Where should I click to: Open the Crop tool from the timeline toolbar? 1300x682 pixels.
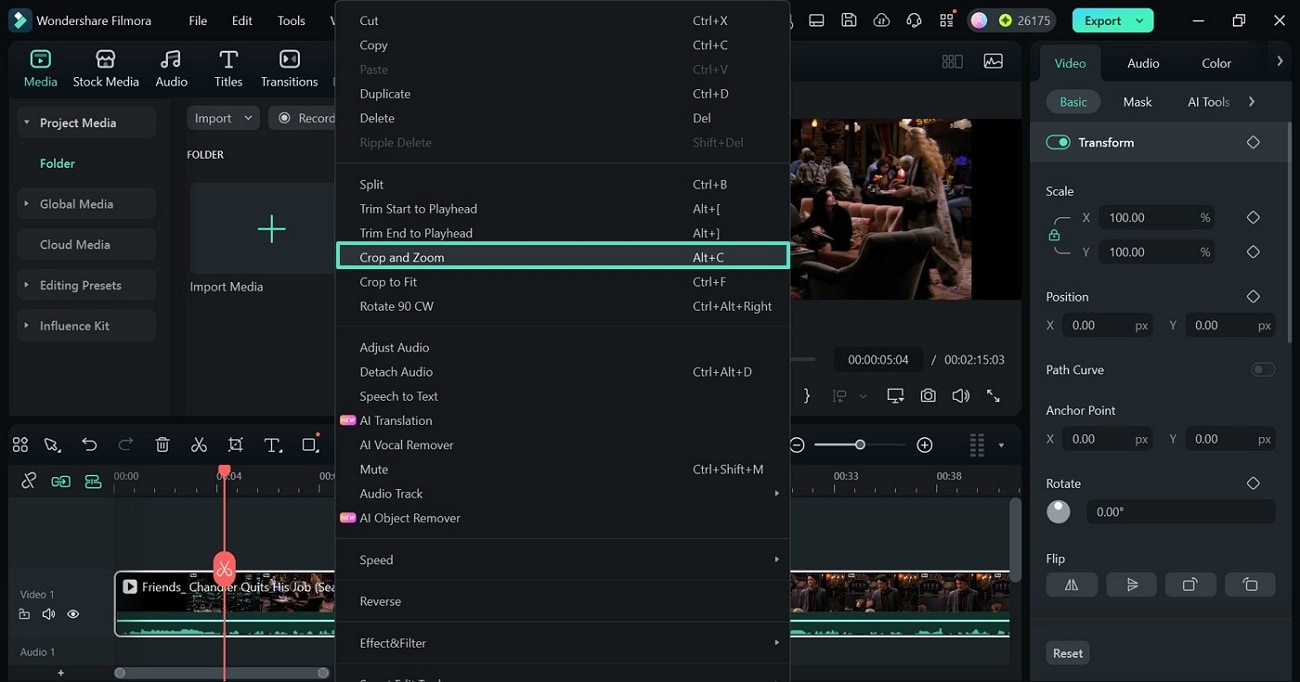236,444
